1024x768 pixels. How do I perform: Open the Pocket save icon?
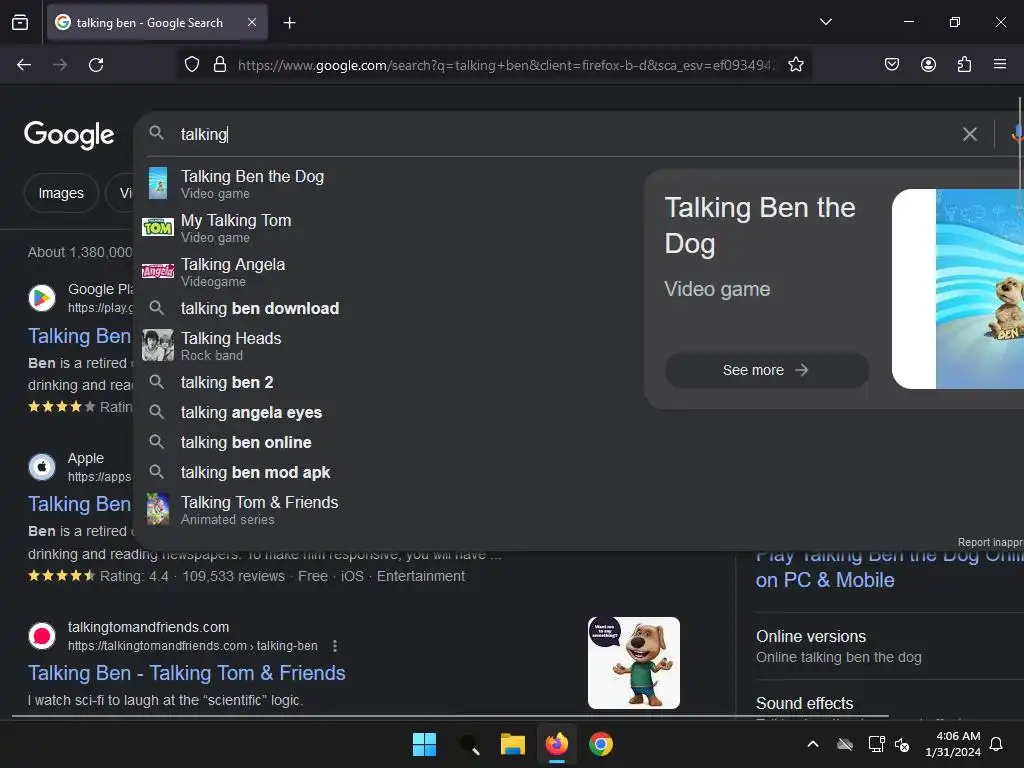[891, 65]
